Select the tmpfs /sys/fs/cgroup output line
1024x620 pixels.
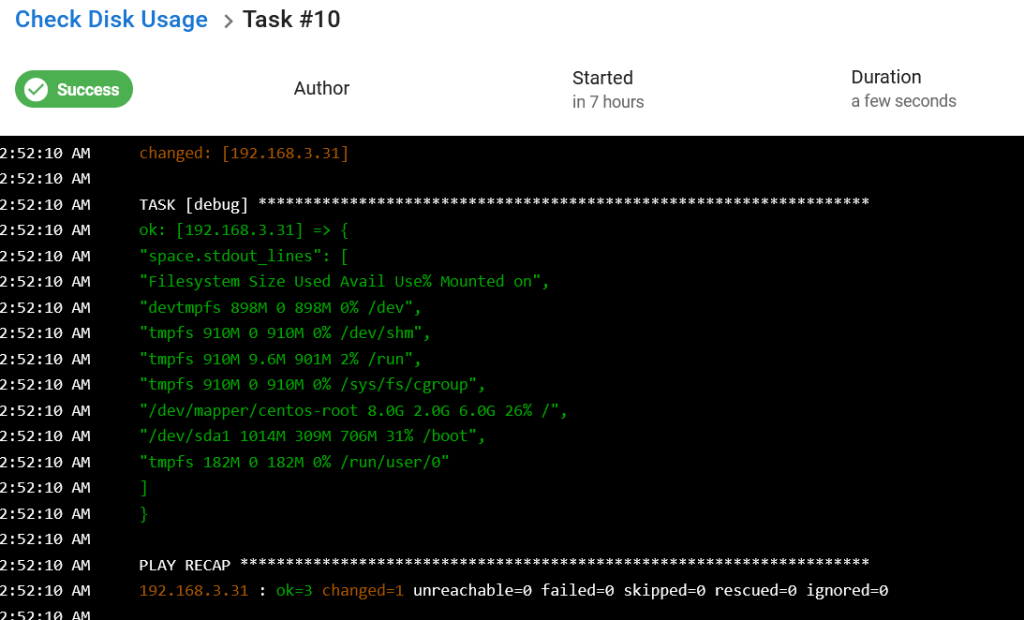point(312,385)
